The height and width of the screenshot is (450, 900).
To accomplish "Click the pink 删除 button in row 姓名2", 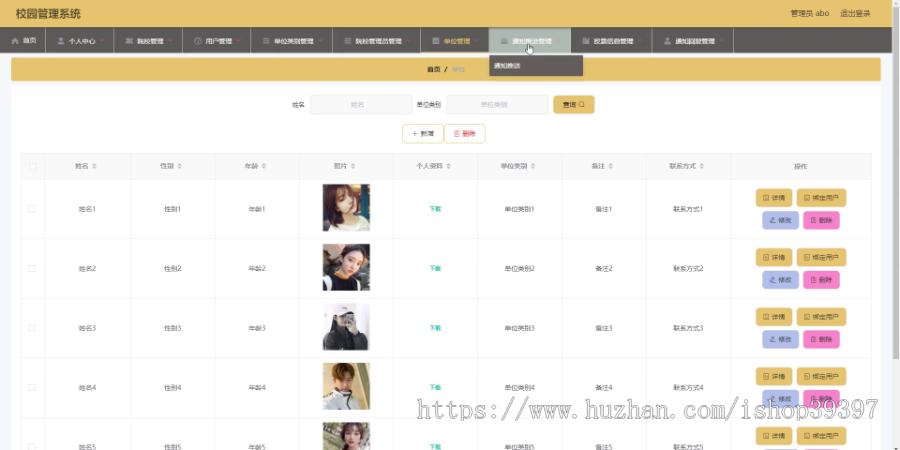I will [821, 280].
